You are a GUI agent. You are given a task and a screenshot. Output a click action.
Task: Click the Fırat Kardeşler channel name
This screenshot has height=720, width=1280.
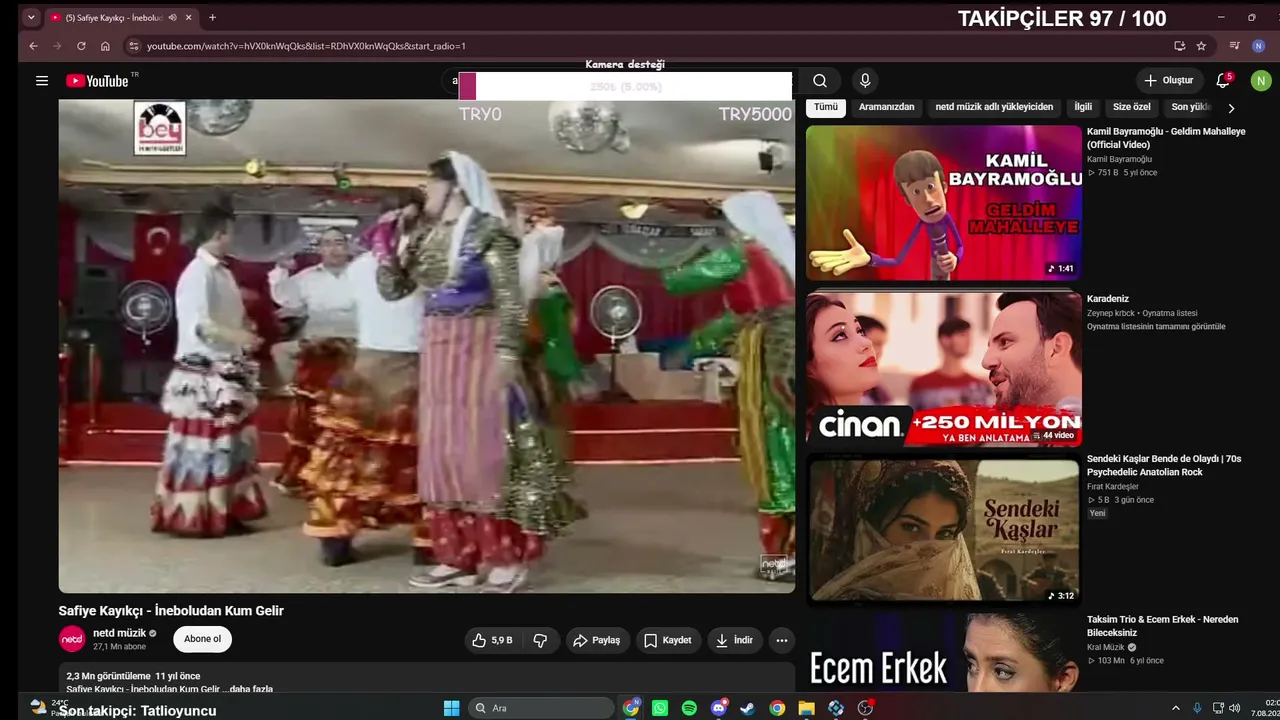[x=1113, y=487]
